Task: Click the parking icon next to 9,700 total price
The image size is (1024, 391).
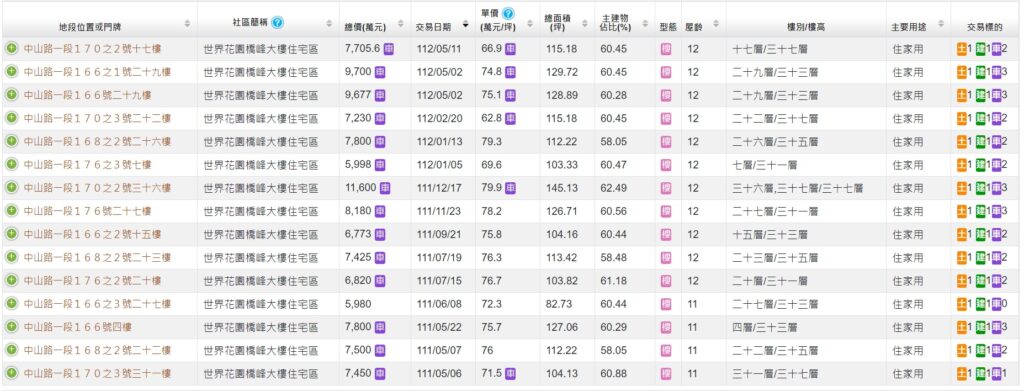Action: [x=379, y=72]
